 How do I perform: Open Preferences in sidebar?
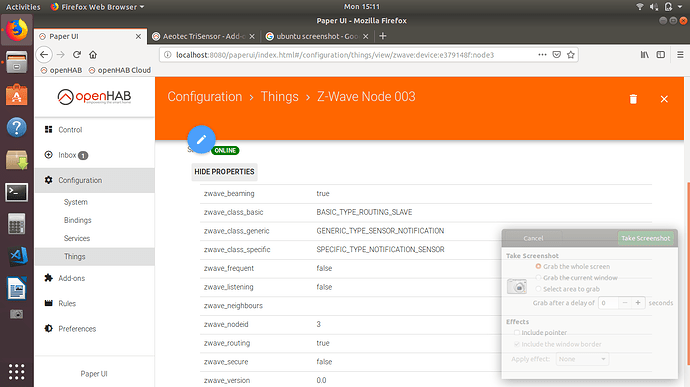[95, 328]
